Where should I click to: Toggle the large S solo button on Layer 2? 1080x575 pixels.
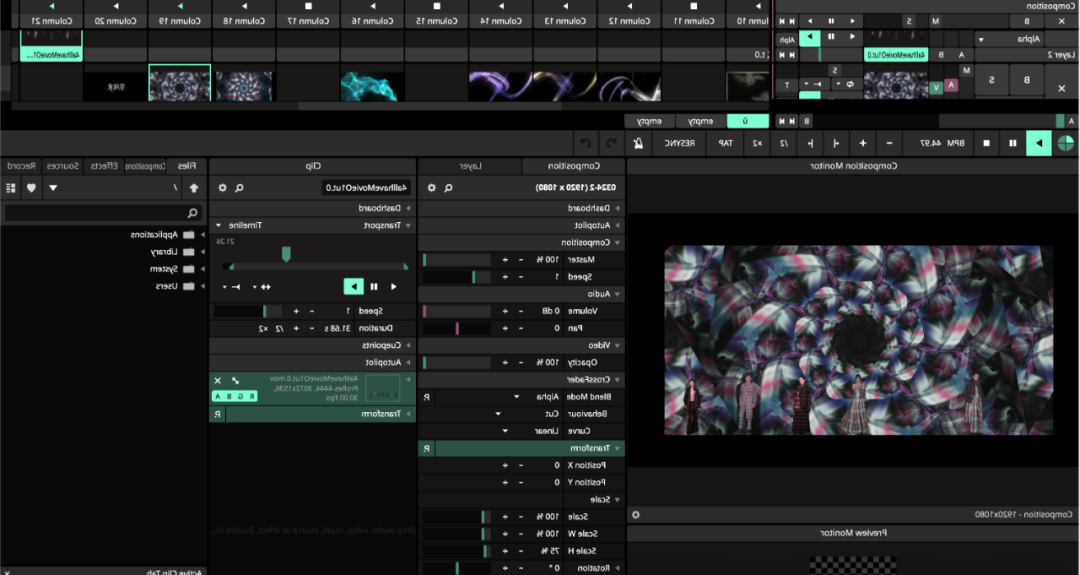coord(992,81)
